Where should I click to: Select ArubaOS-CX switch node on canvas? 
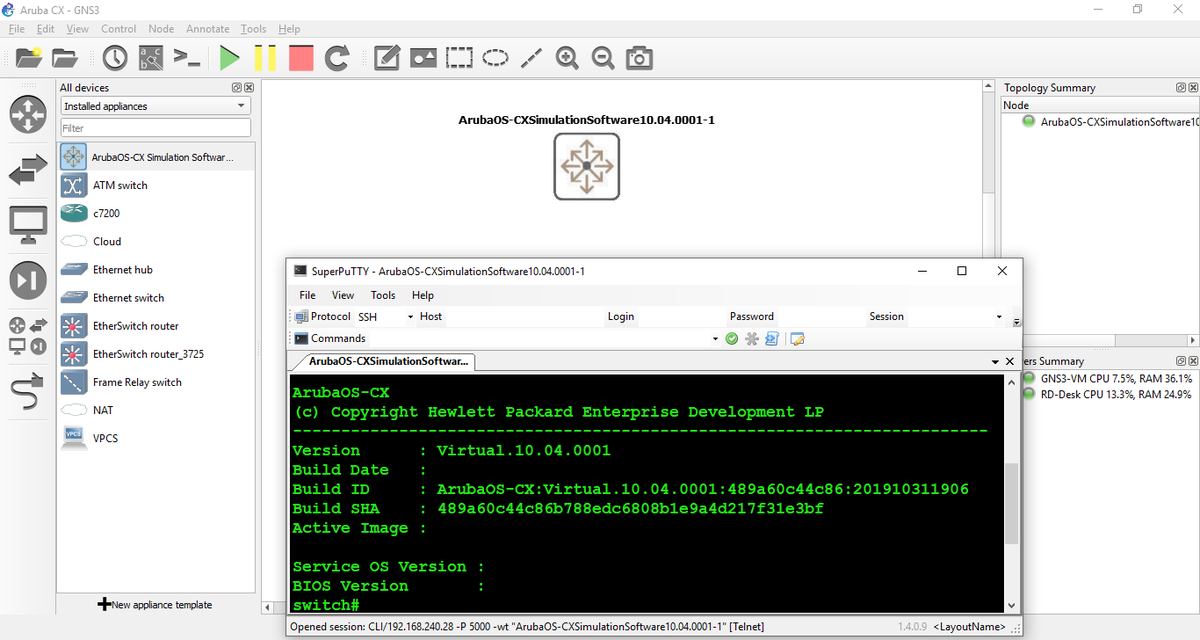tap(587, 166)
